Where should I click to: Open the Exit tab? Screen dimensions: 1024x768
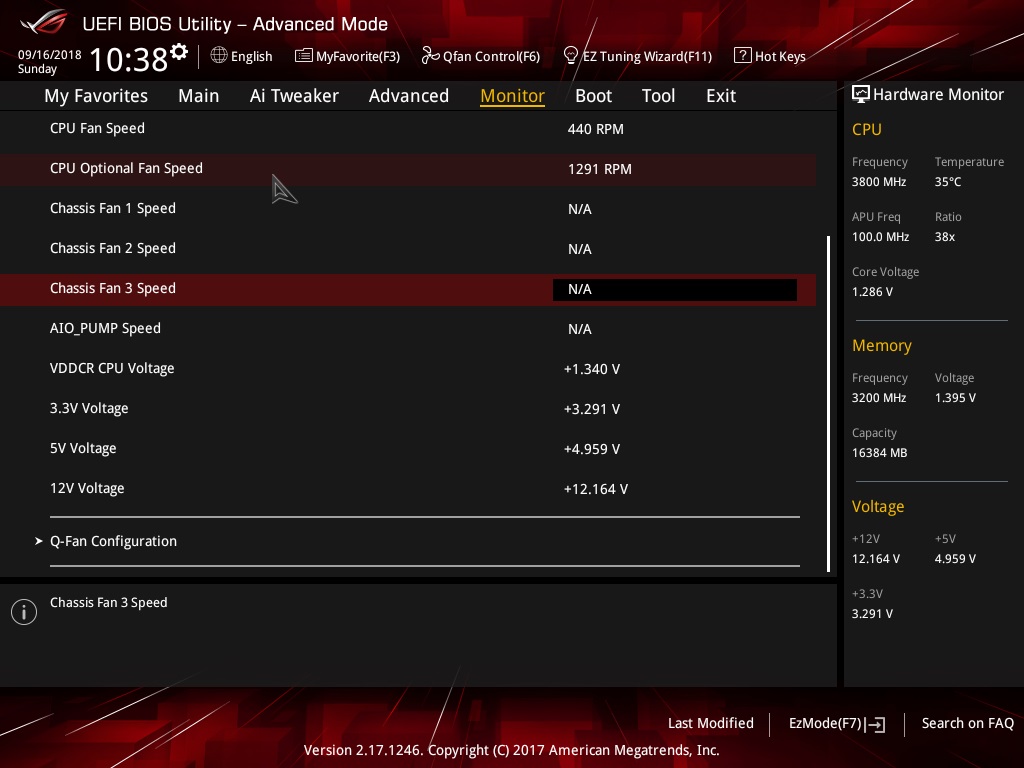point(721,96)
